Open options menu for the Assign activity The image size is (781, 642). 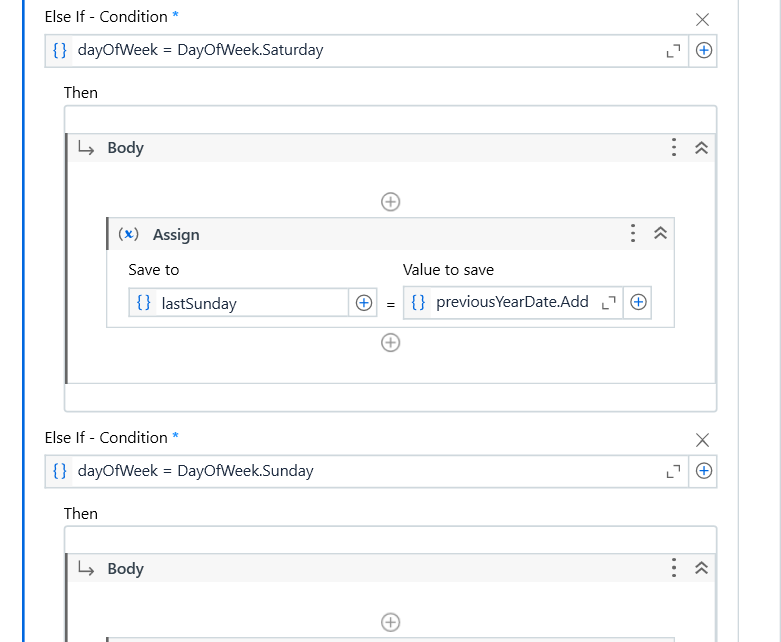633,234
